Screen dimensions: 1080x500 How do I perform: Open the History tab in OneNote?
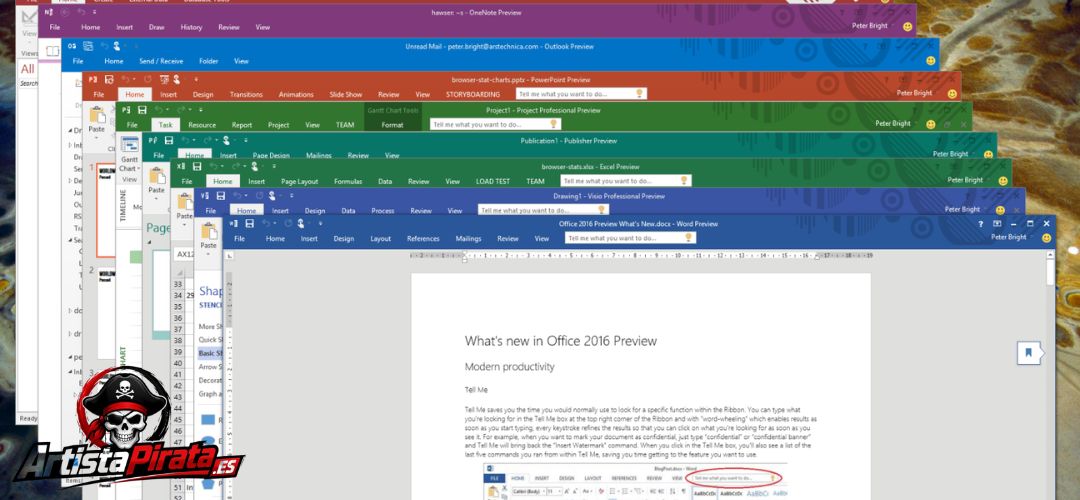click(x=191, y=28)
